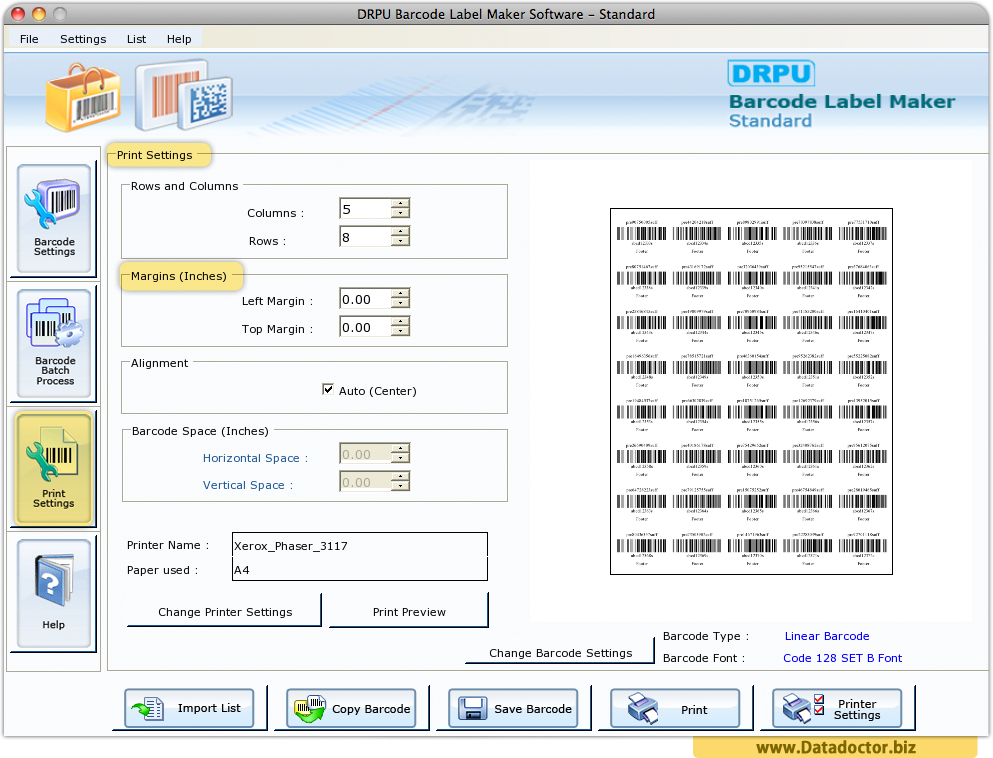The width and height of the screenshot is (993, 758).
Task: Open the List menu
Action: (x=136, y=39)
